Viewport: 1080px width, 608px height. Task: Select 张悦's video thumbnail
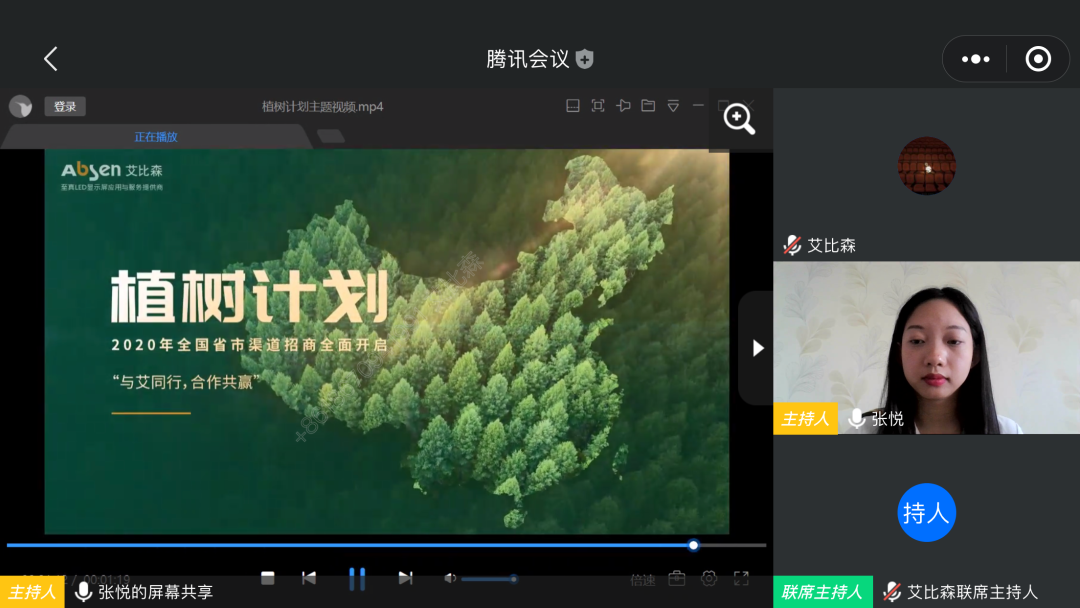(926, 348)
